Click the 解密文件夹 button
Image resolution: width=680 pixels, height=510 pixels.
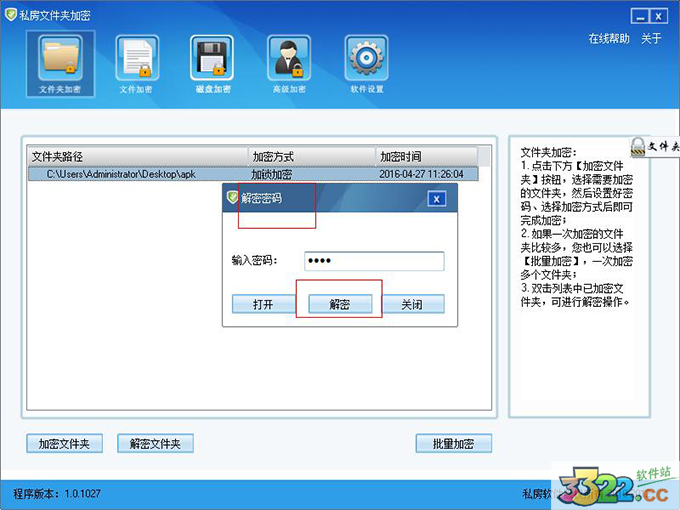pos(155,444)
